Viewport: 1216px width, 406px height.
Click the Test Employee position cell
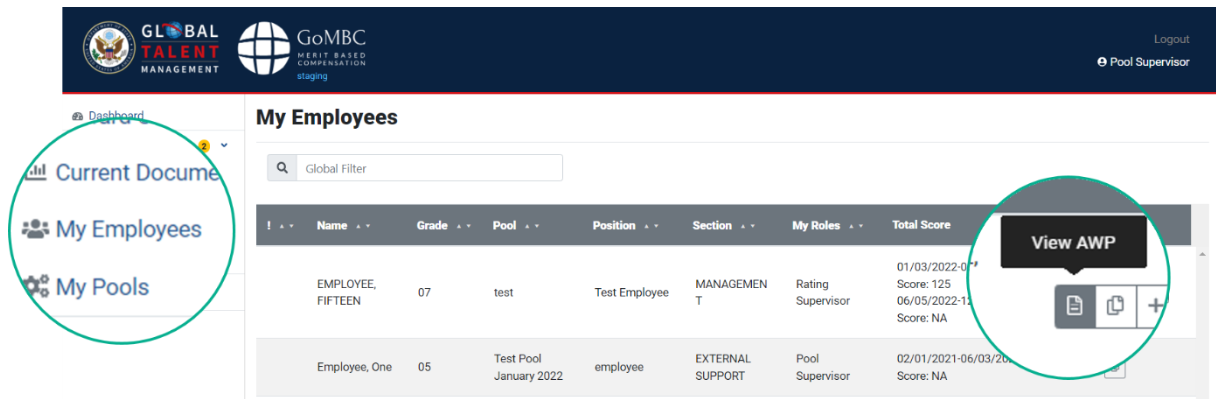point(631,293)
